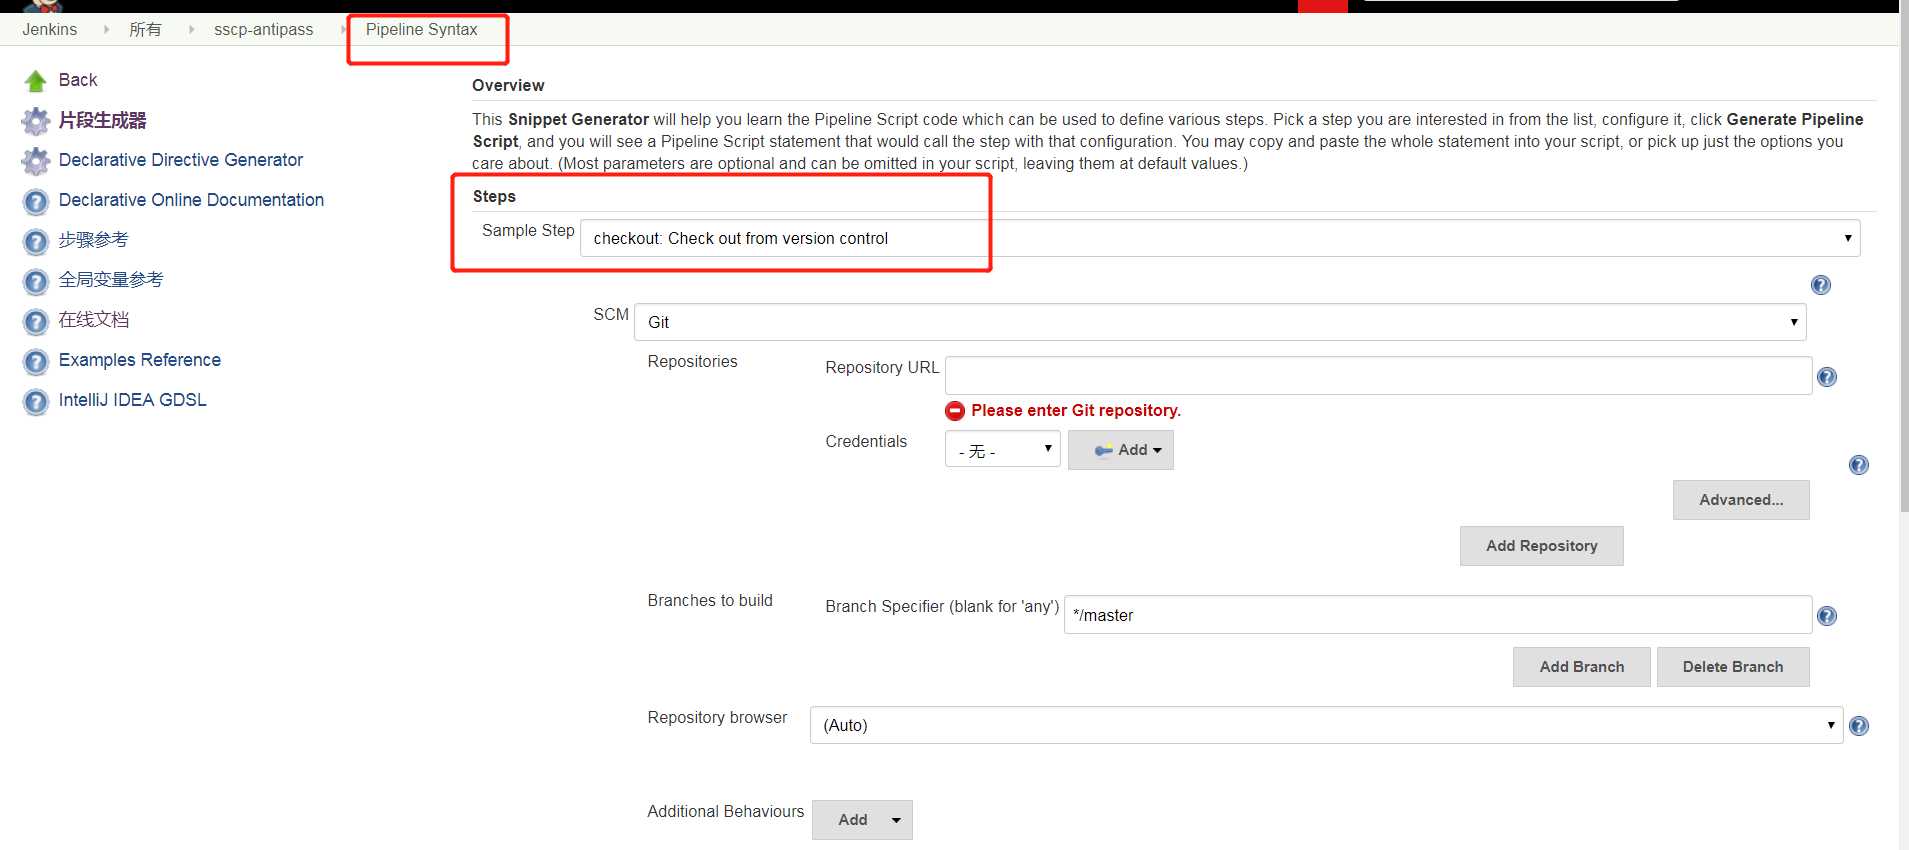Click the Branch Specifier */master field
Screen dimensions: 1909x850
pos(1438,615)
